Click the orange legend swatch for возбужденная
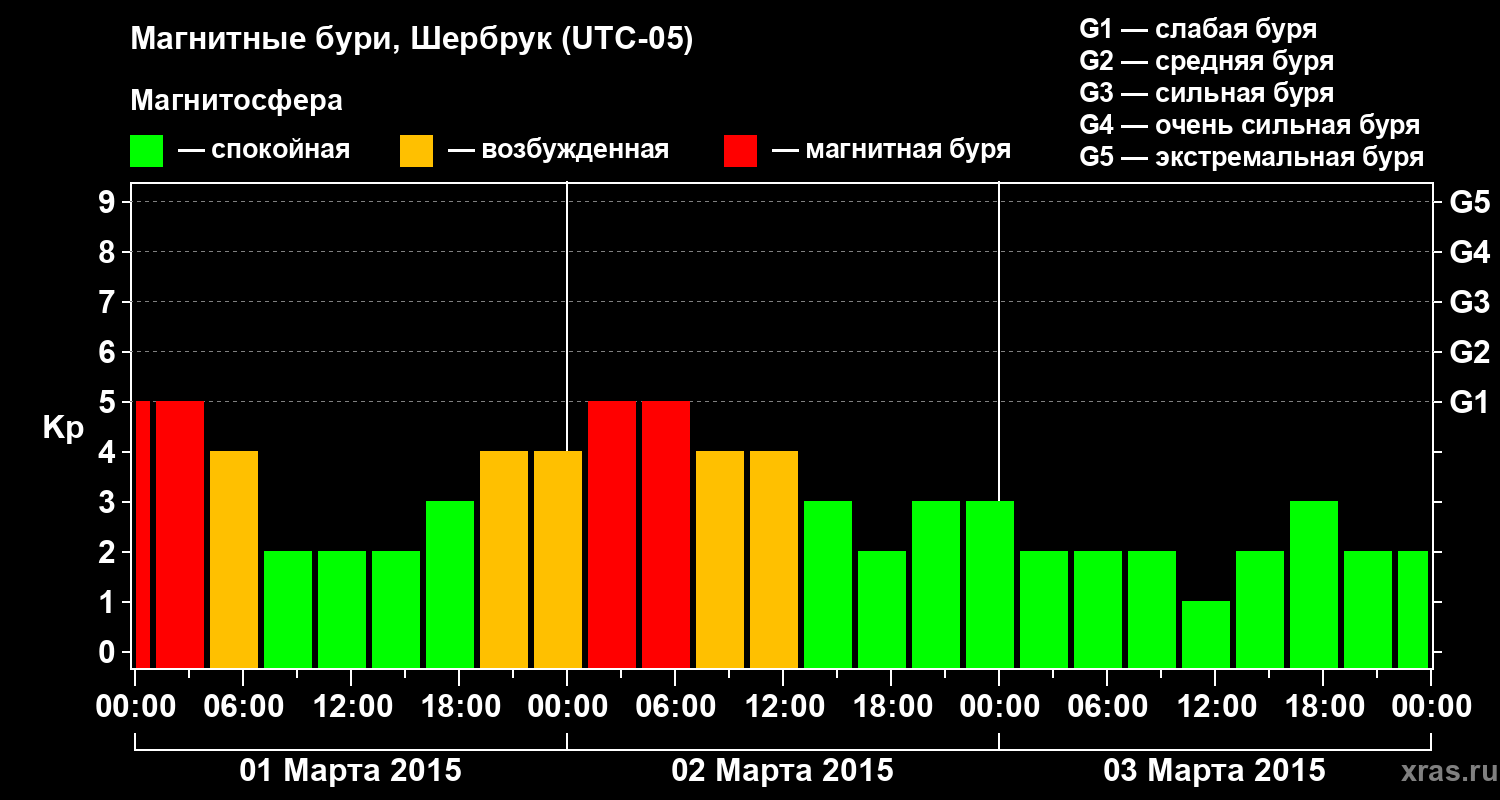1500x800 pixels. coord(416,151)
